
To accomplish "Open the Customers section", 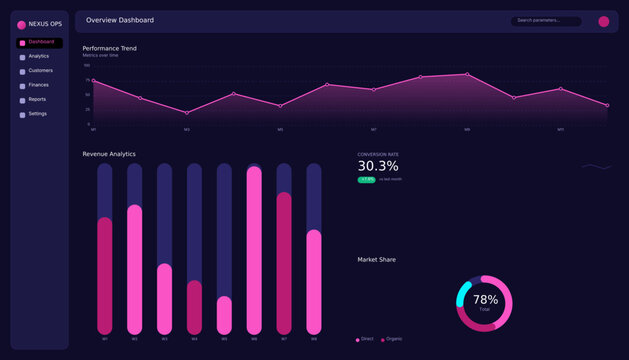I will [x=39, y=71].
